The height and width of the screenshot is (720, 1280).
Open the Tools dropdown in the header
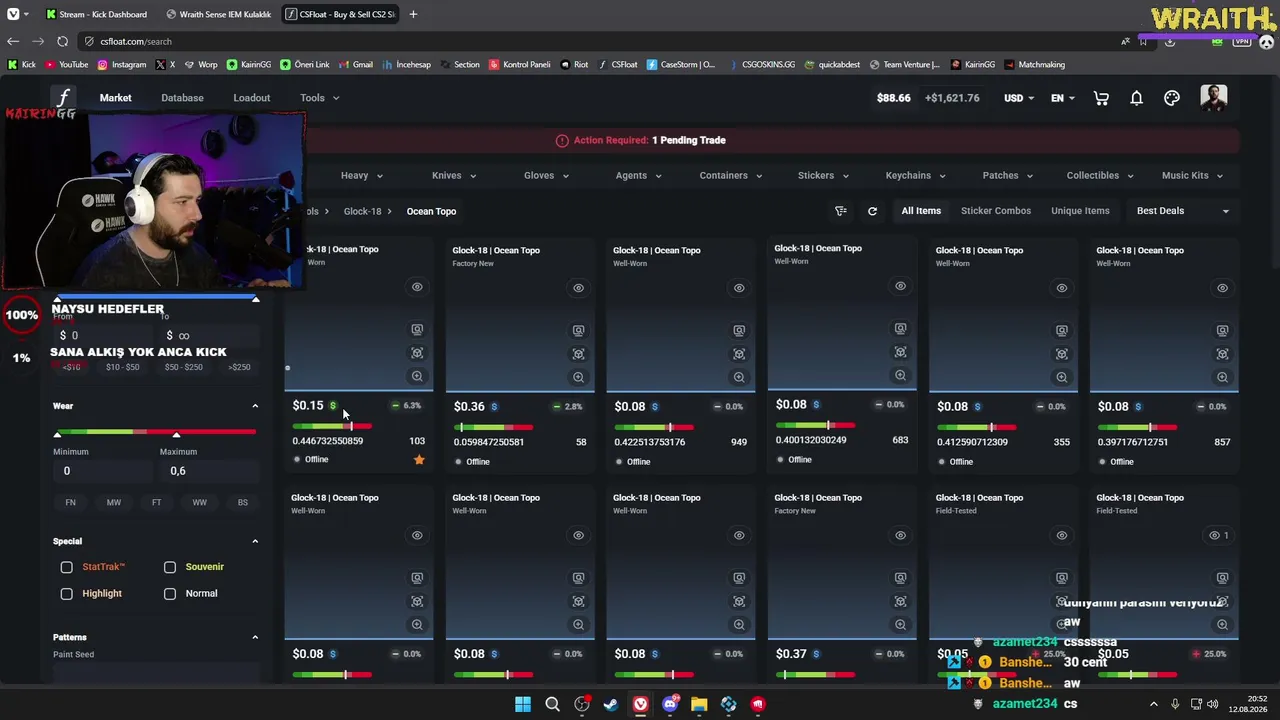[x=320, y=98]
